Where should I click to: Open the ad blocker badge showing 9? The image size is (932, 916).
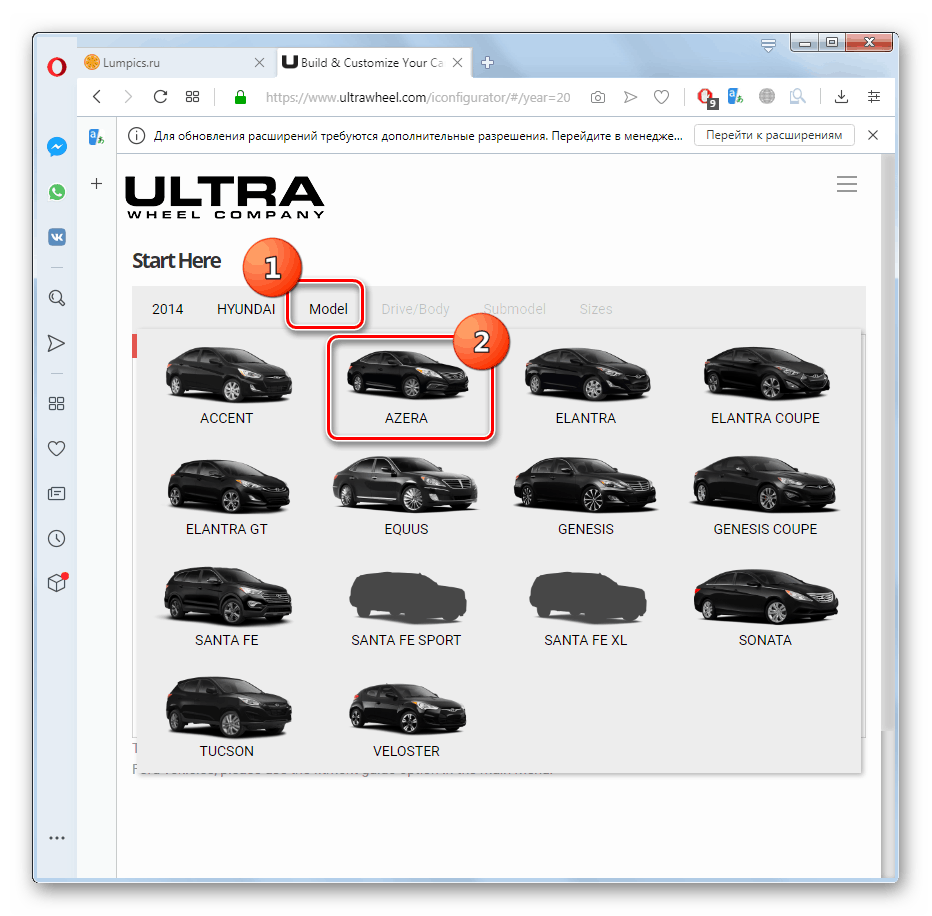pyautogui.click(x=706, y=97)
